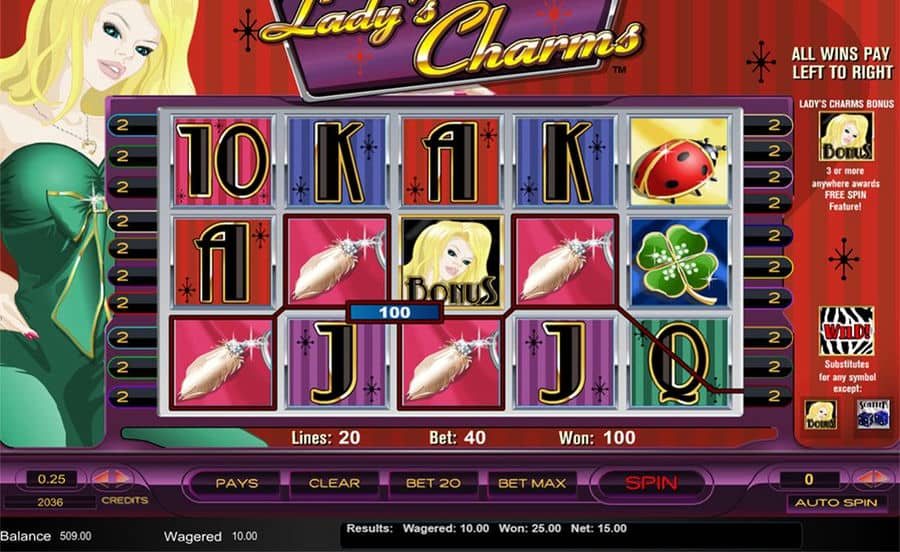Click the rabbit foot symbol in bottom-left reel
This screenshot has width=900, height=552.
(x=223, y=363)
